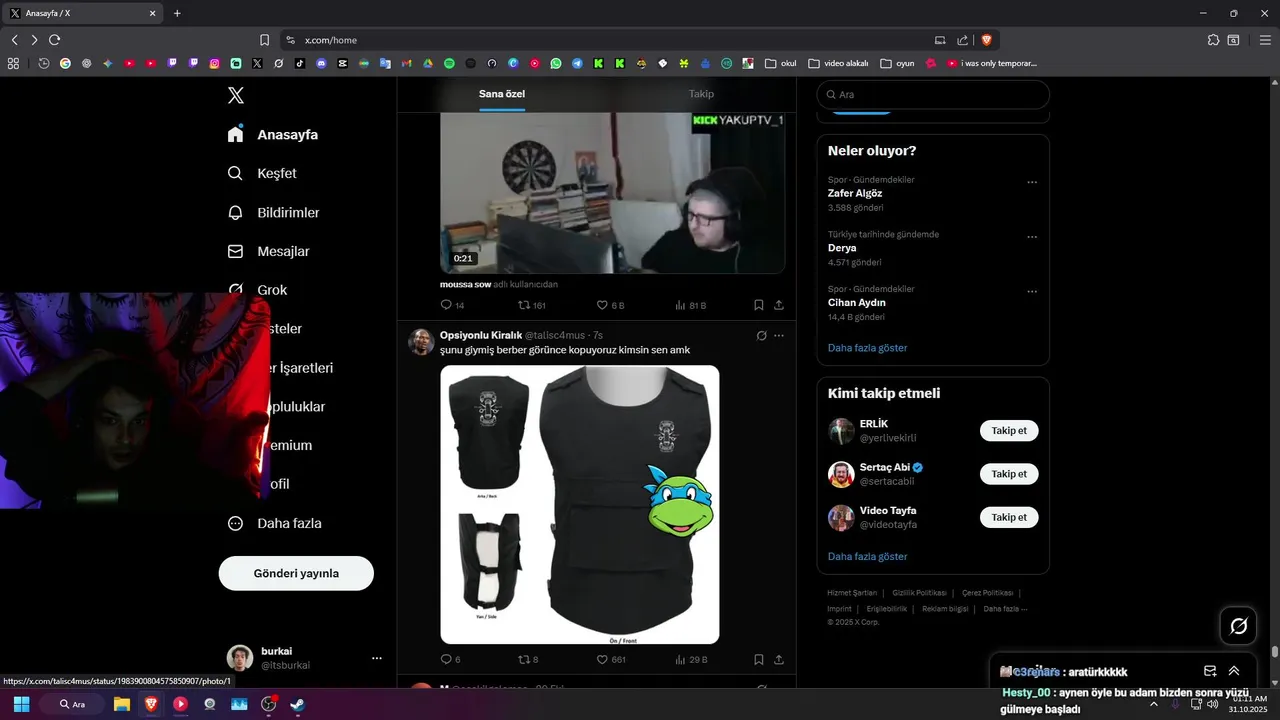Open the browser extensions icon

(1213, 40)
